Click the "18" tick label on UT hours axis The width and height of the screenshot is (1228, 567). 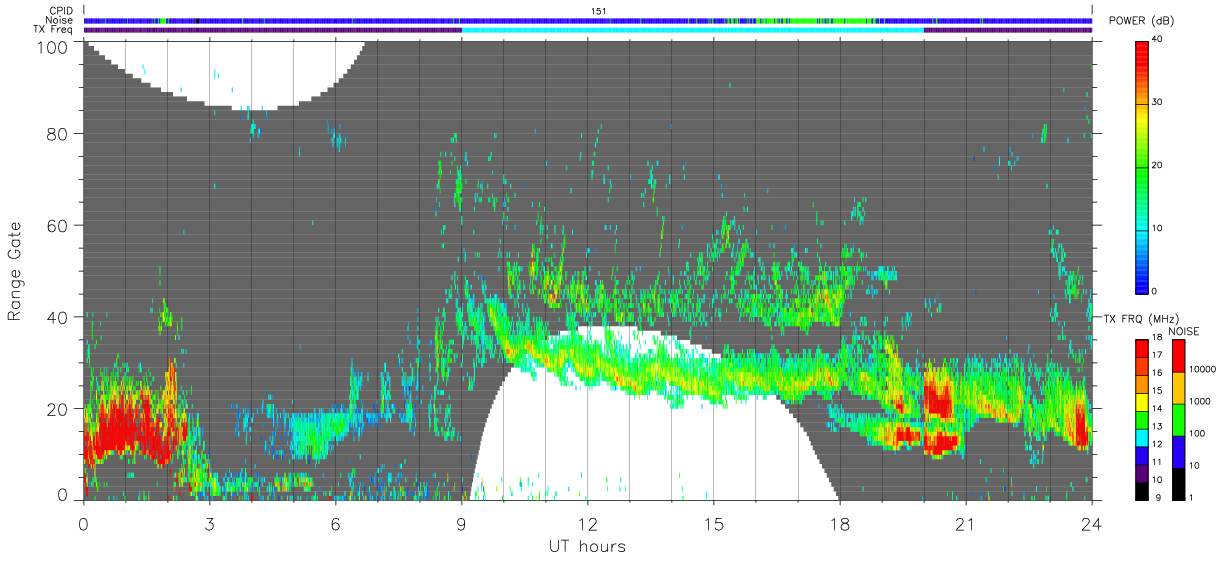coord(840,523)
